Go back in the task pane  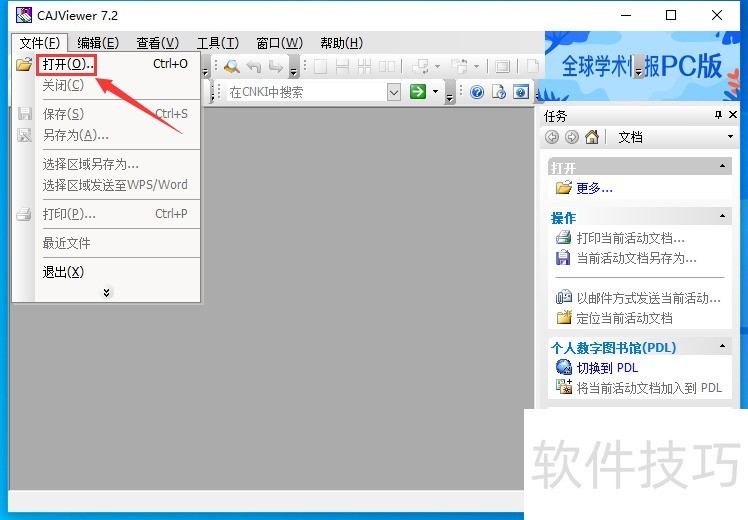point(552,137)
